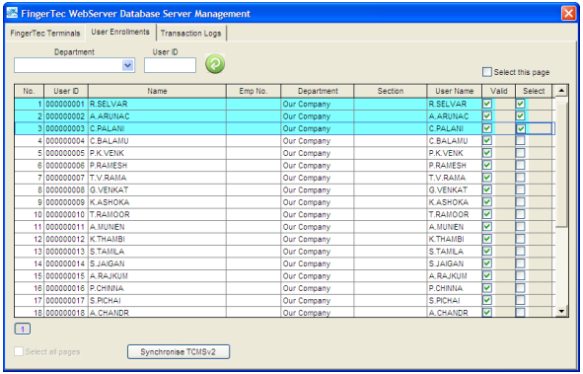Enable the Select this page checkbox

tap(487, 72)
